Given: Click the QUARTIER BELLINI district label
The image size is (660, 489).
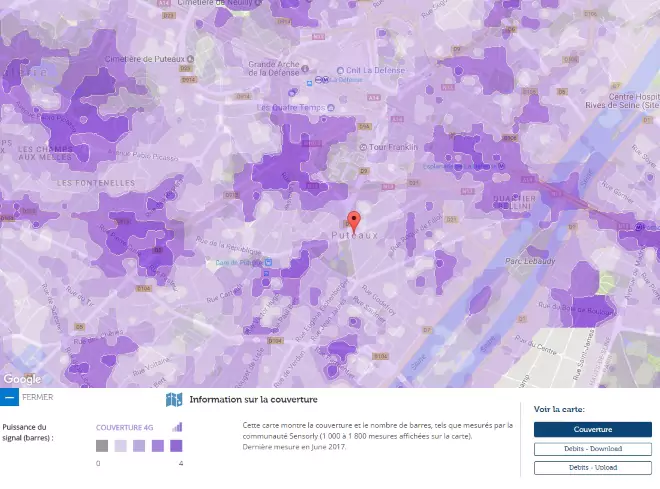Looking at the screenshot, I should [514, 202].
